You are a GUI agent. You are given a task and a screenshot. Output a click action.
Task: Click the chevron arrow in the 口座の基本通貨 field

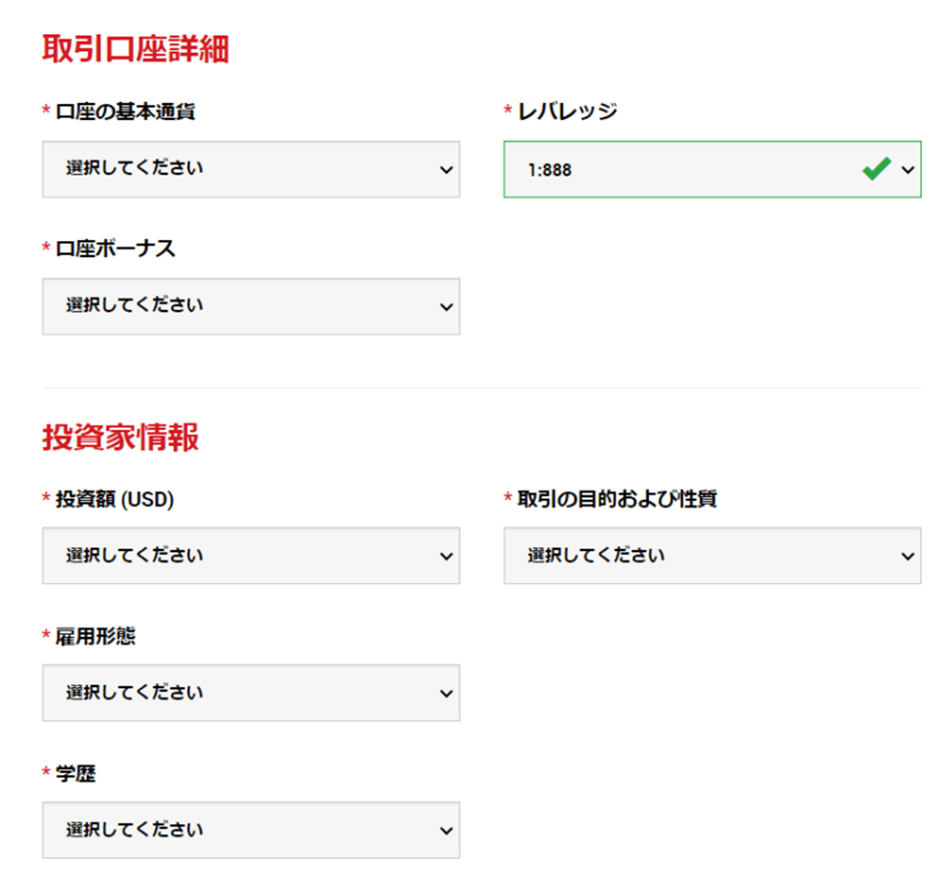click(x=446, y=170)
